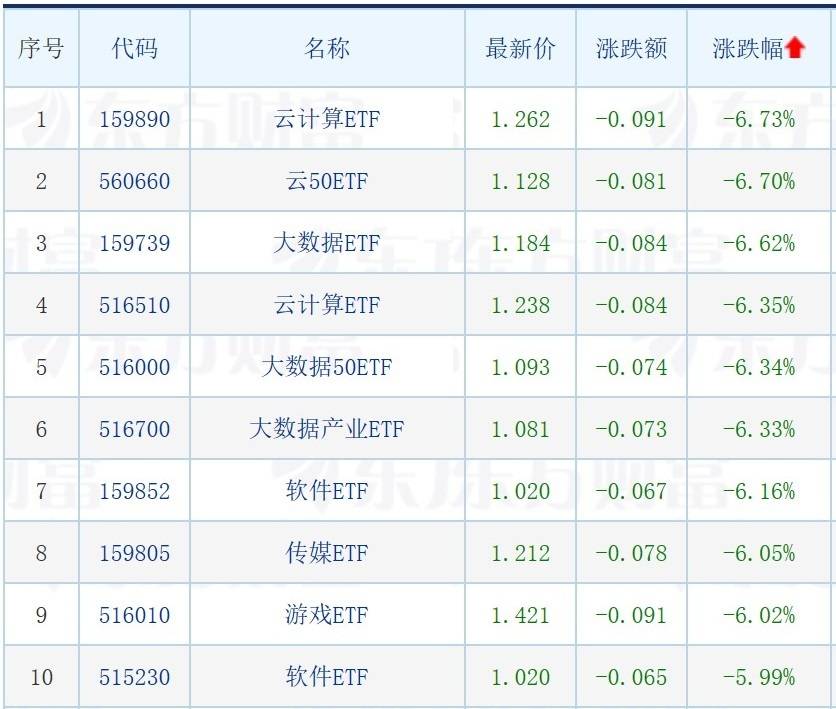Sort by the 涨跌额 column header

tap(631, 49)
